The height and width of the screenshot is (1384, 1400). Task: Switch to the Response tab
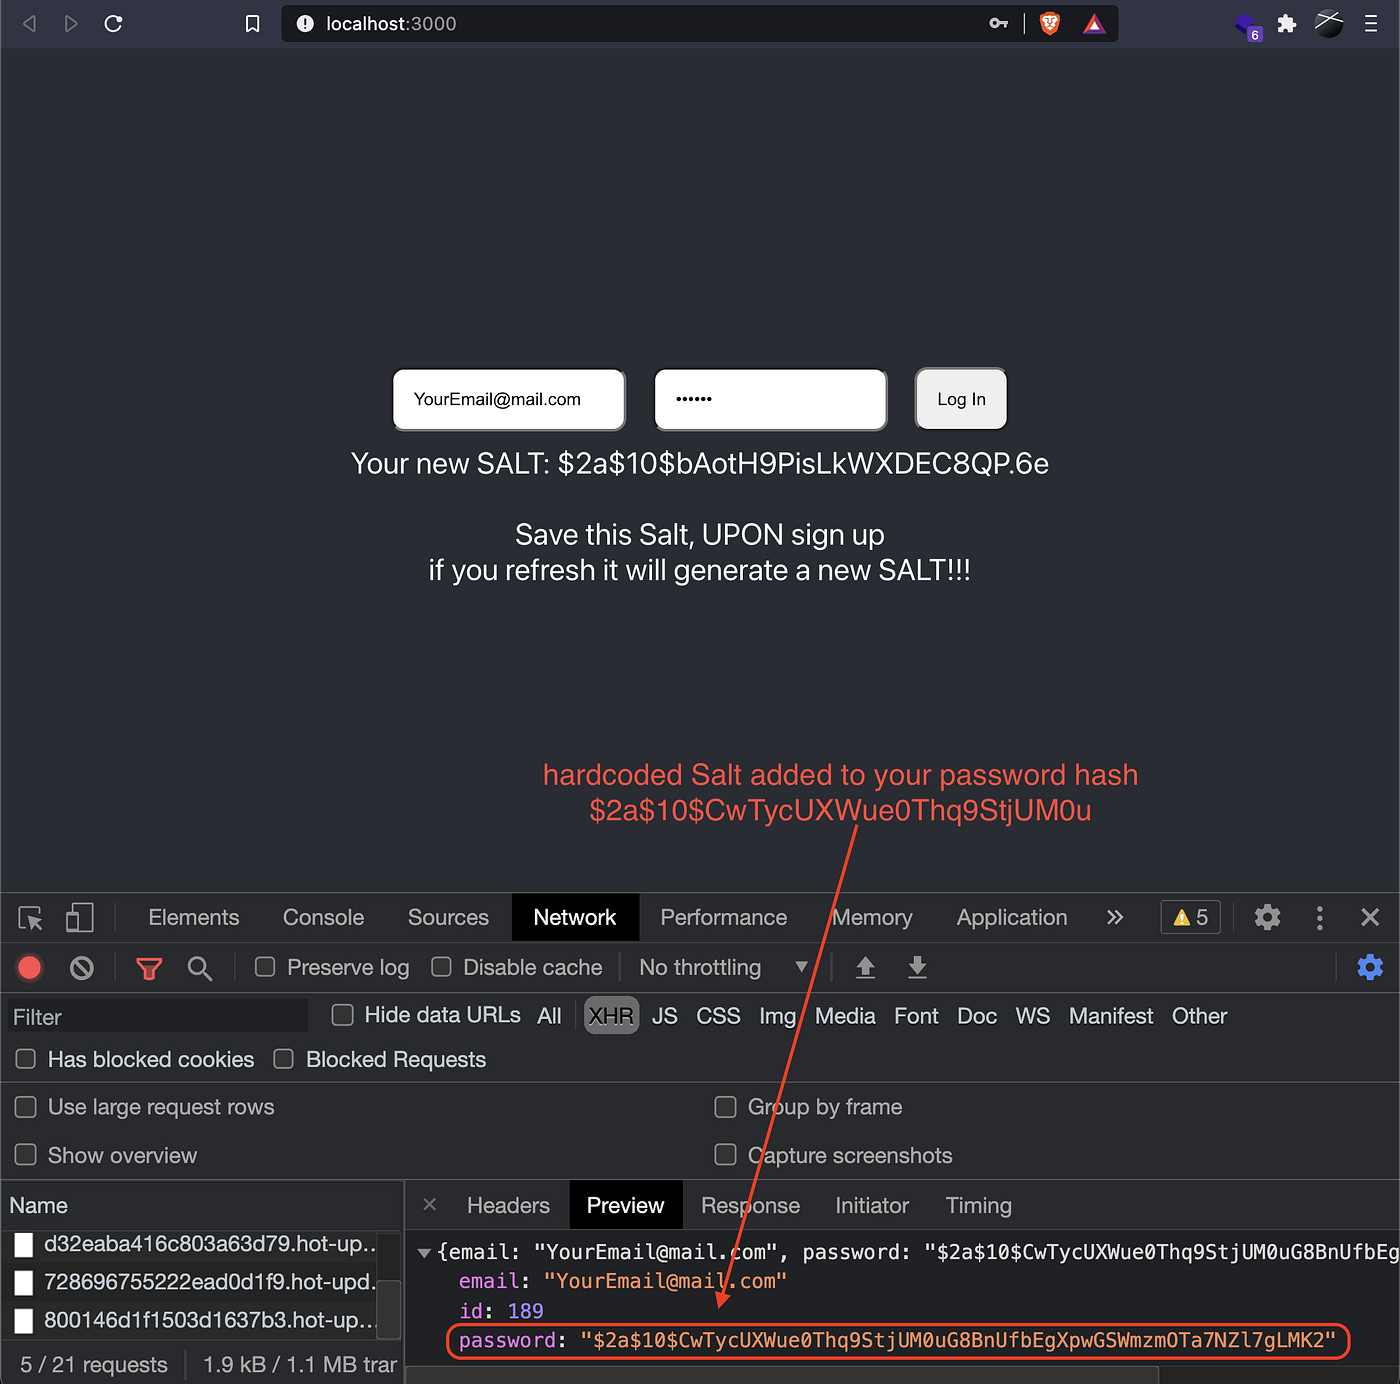(x=750, y=1205)
